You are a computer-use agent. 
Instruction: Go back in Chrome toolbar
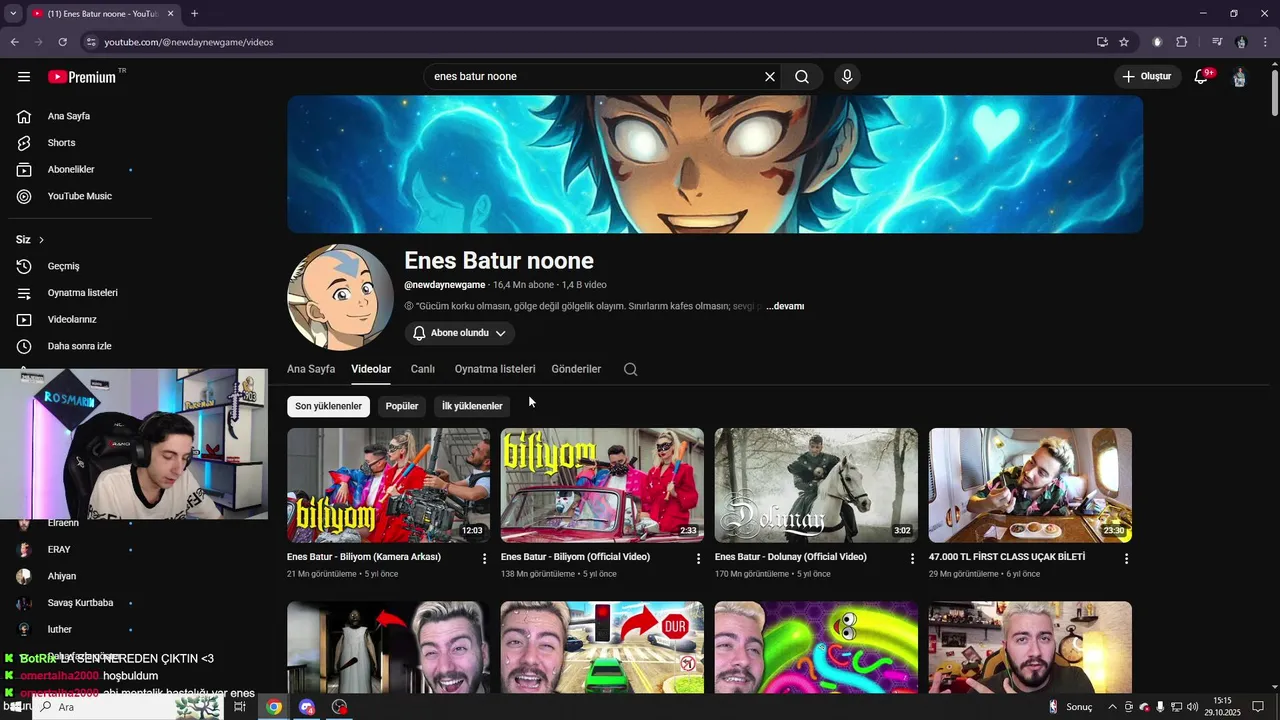14,42
